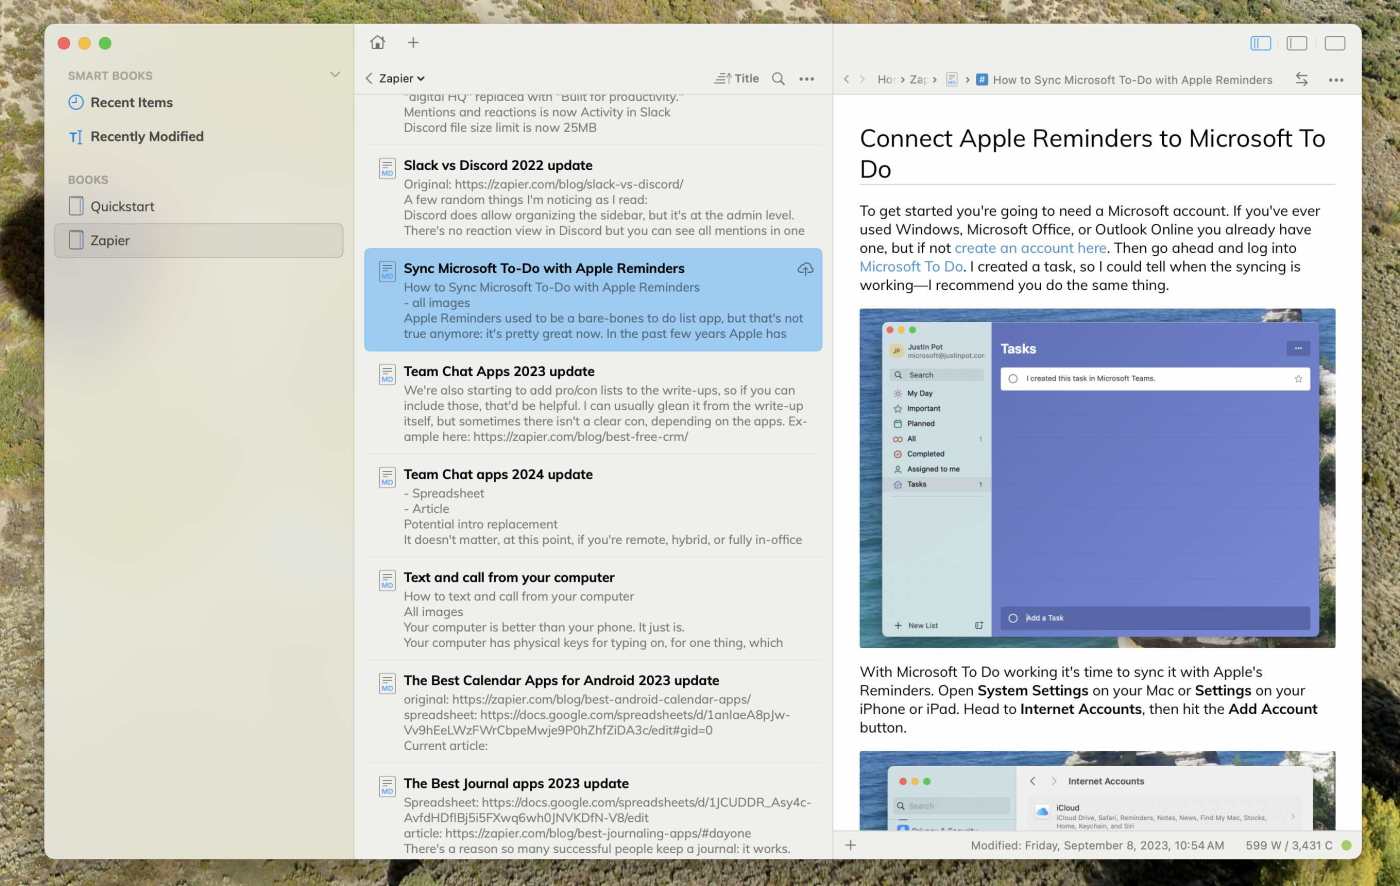The height and width of the screenshot is (886, 1400).
Task: Select Sync Microsoft To-Do with Apple Reminders note
Action: click(x=593, y=300)
